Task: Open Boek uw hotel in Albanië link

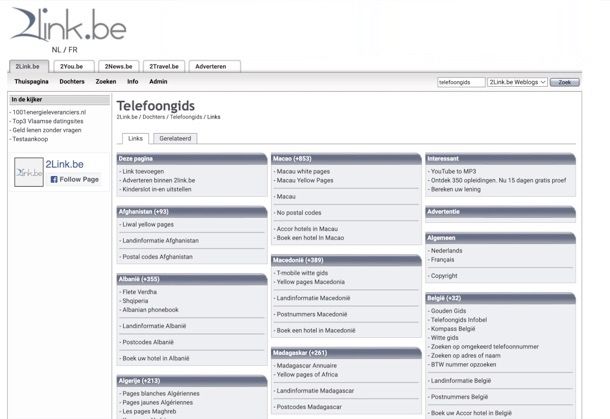Action: click(156, 359)
